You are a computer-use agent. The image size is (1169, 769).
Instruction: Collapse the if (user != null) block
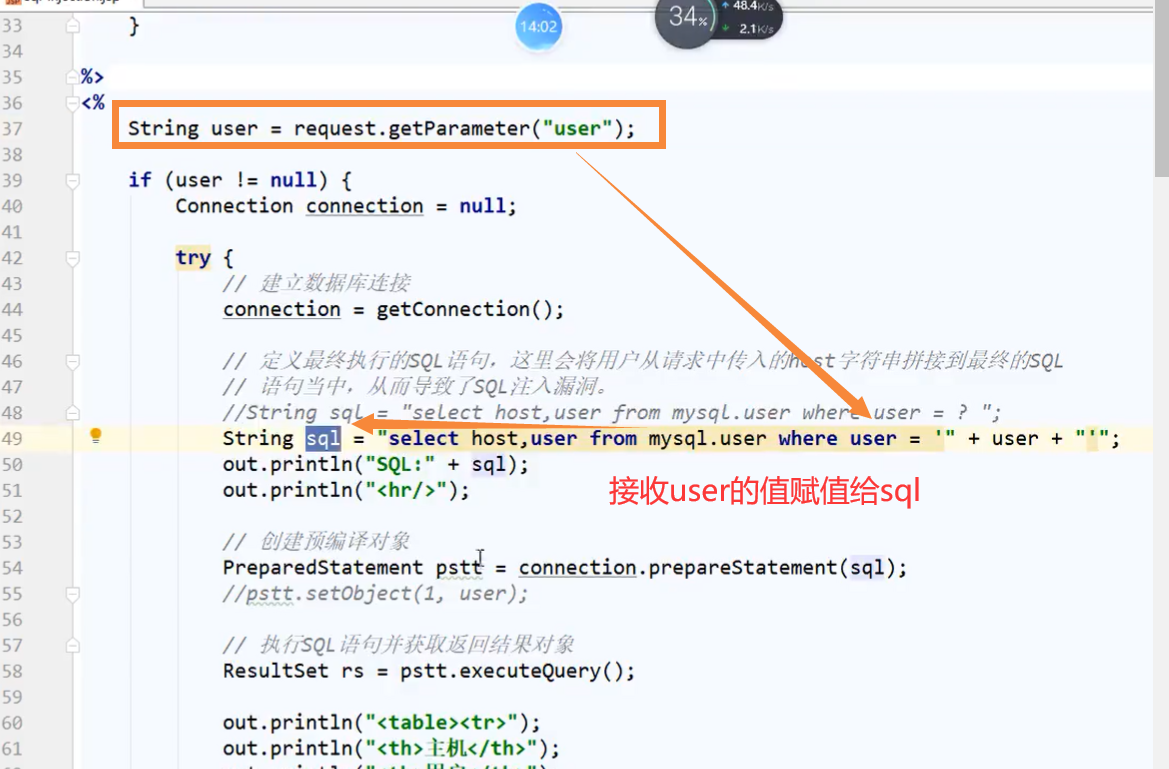tap(72, 181)
